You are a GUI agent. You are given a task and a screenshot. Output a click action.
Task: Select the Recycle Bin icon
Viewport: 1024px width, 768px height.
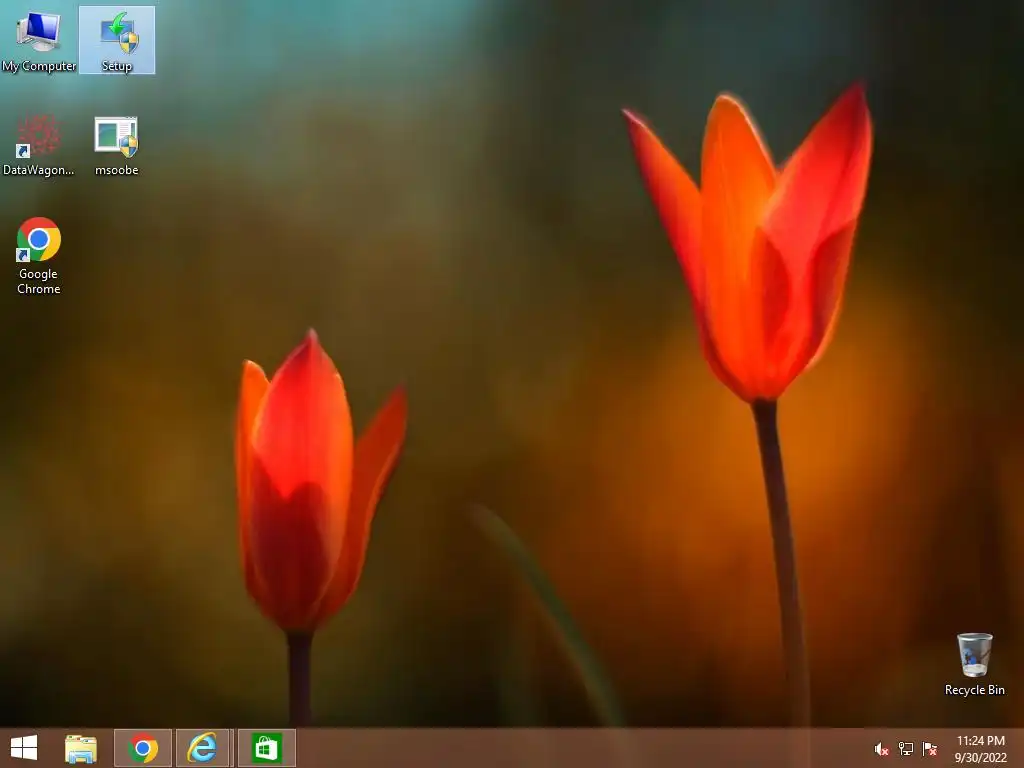pos(974,664)
